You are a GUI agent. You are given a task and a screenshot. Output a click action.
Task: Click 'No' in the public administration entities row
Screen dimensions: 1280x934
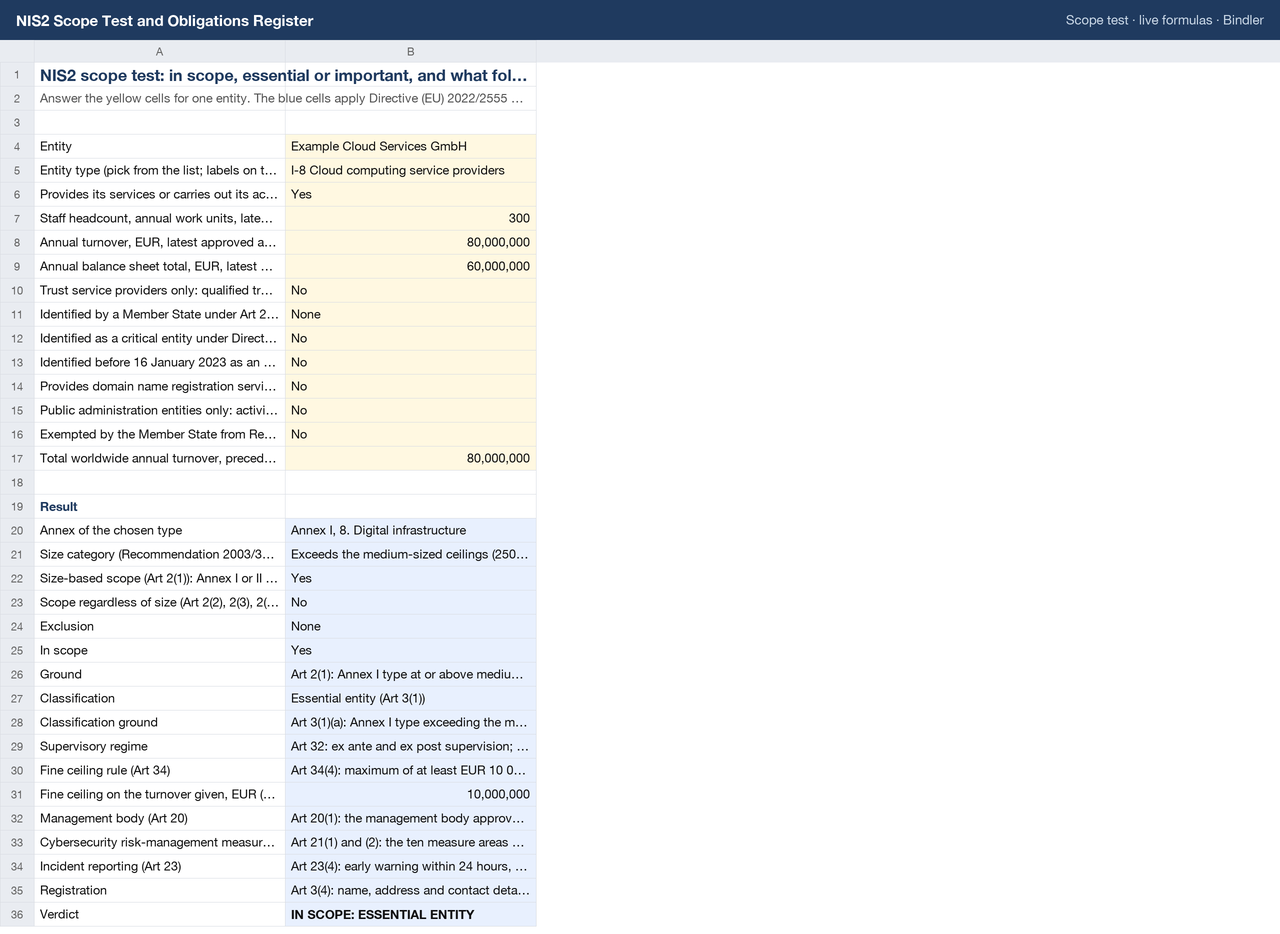point(411,410)
